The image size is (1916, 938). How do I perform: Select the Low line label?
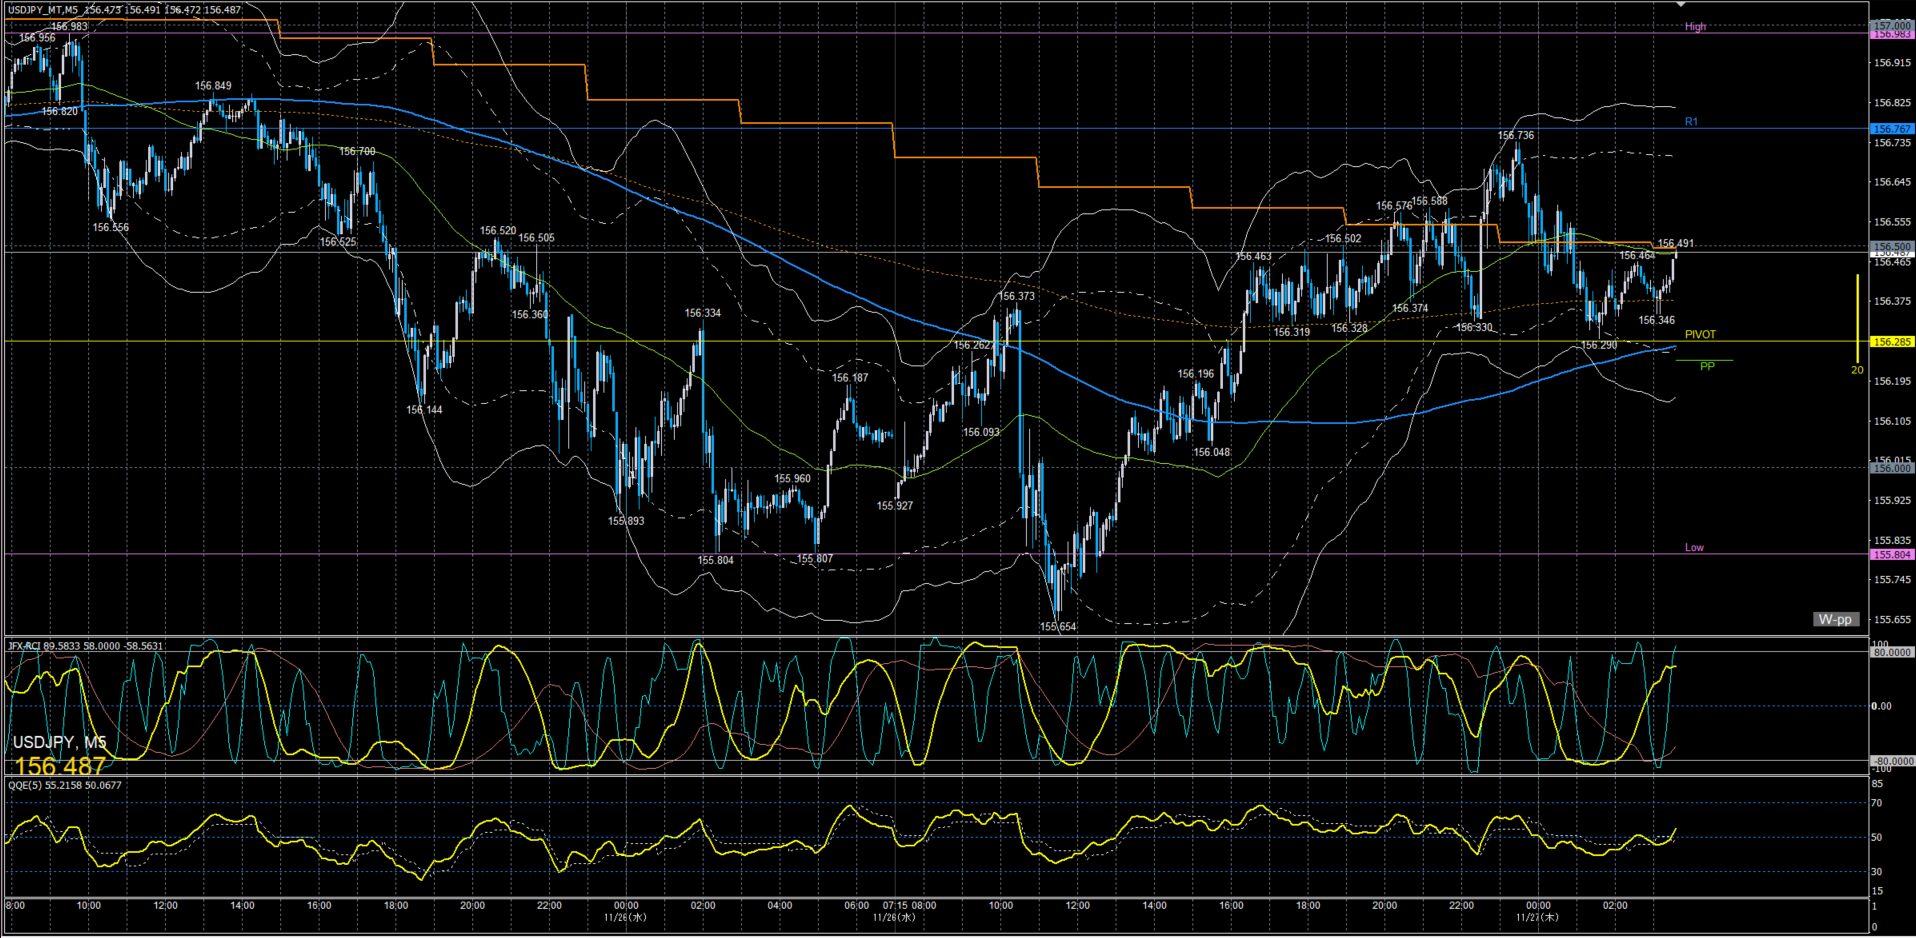1694,547
